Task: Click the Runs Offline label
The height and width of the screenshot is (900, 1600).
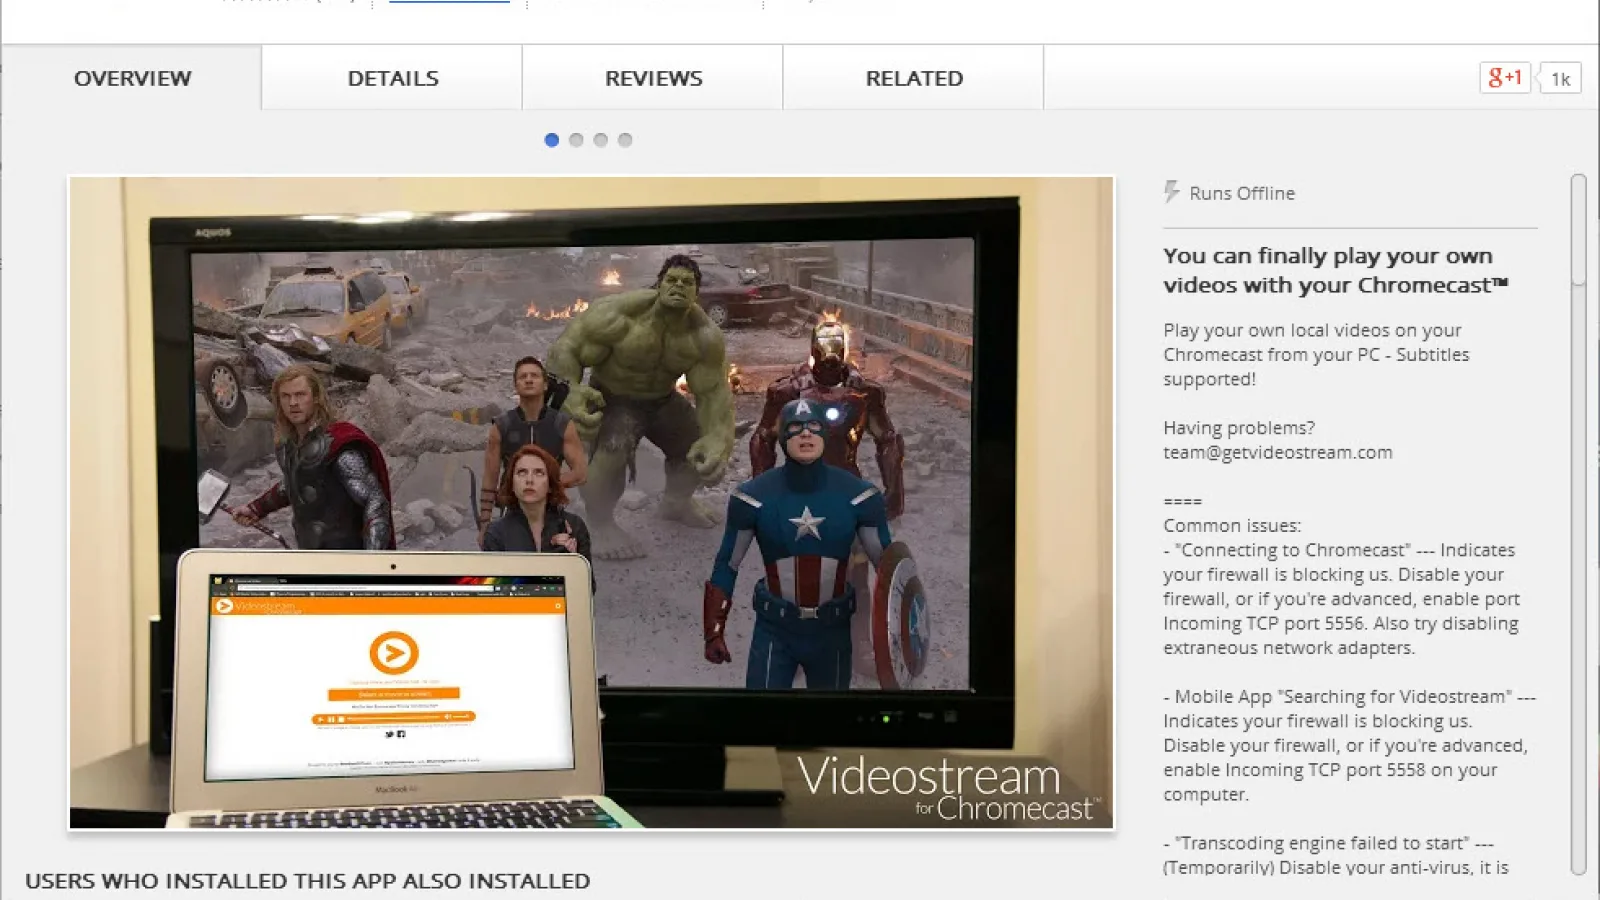Action: pos(1242,193)
